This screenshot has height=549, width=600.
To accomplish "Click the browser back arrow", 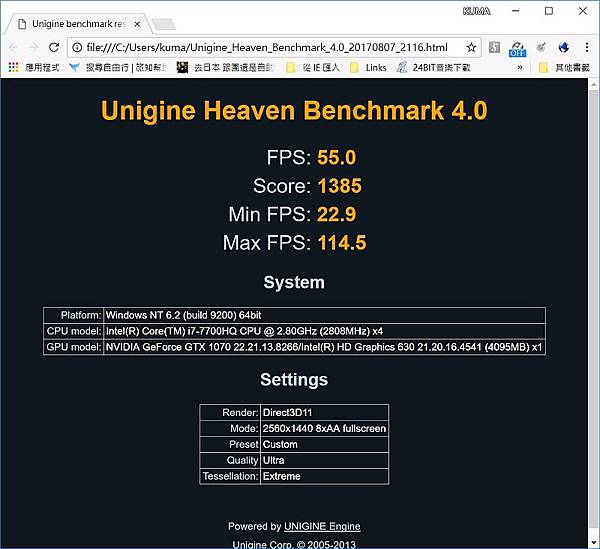I will (14, 47).
